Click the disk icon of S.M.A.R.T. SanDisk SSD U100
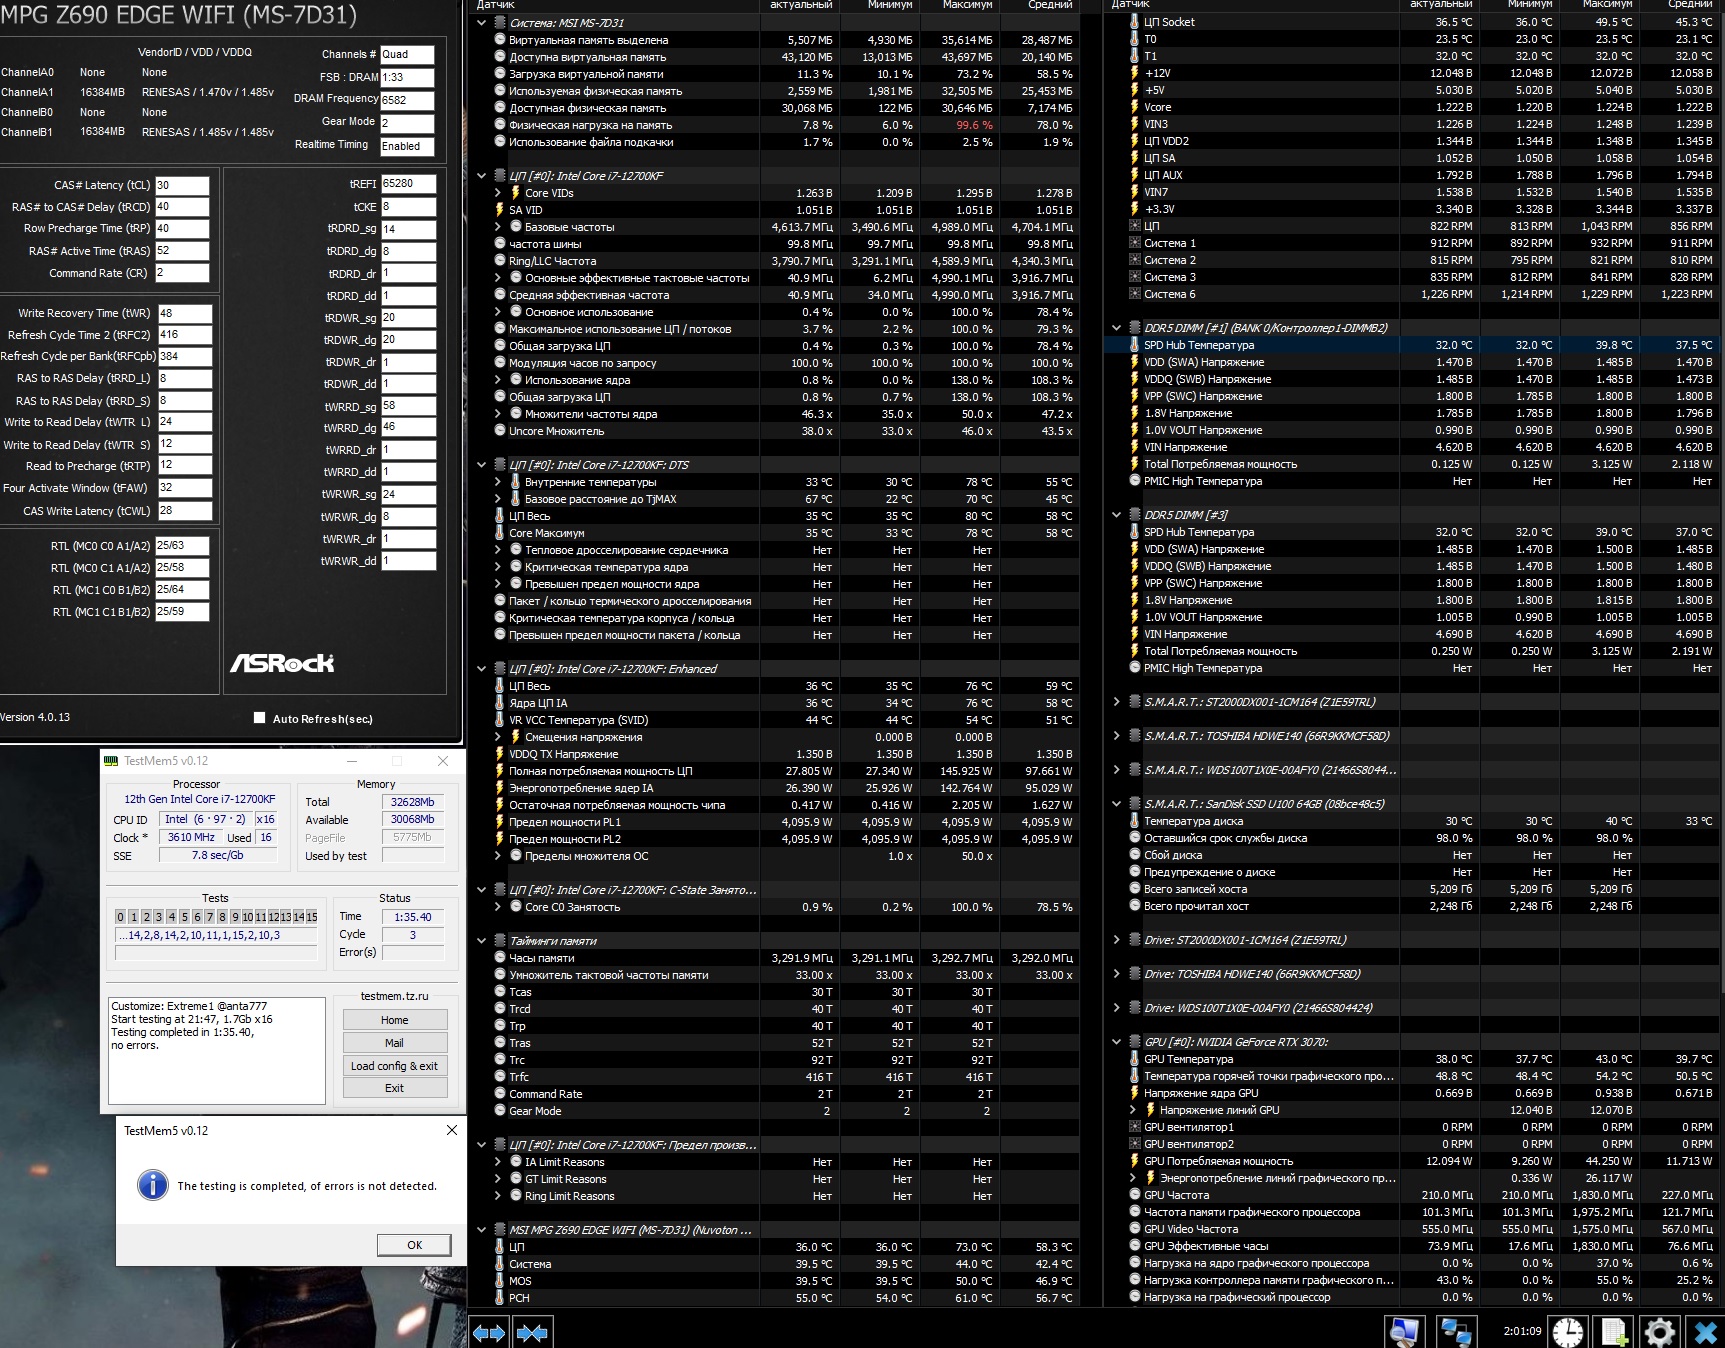The width and height of the screenshot is (1725, 1348). (1134, 804)
